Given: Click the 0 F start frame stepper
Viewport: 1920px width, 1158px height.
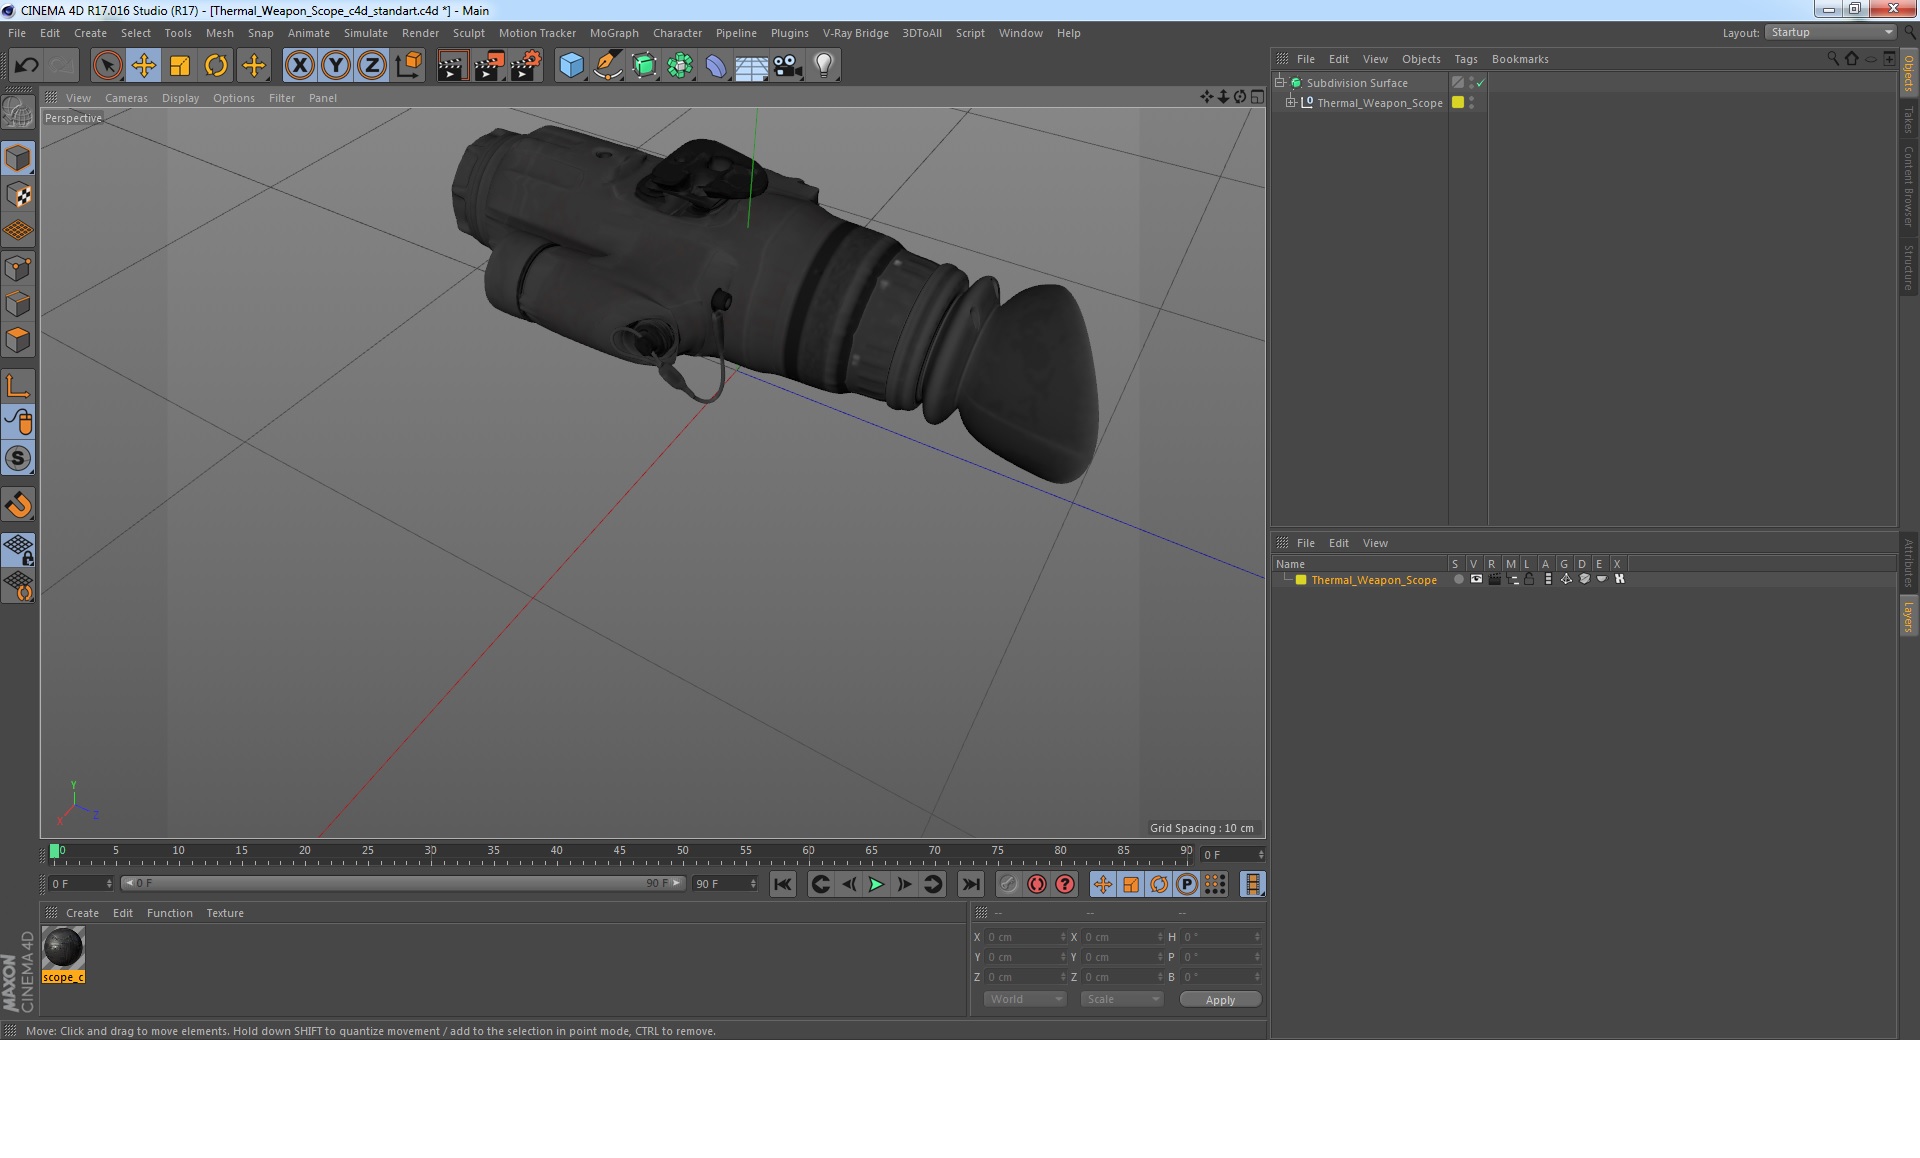Looking at the screenshot, I should 109,884.
